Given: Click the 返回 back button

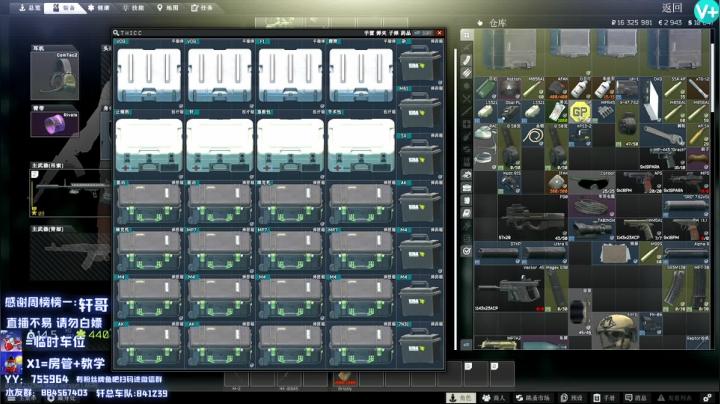Looking at the screenshot, I should (671, 7).
